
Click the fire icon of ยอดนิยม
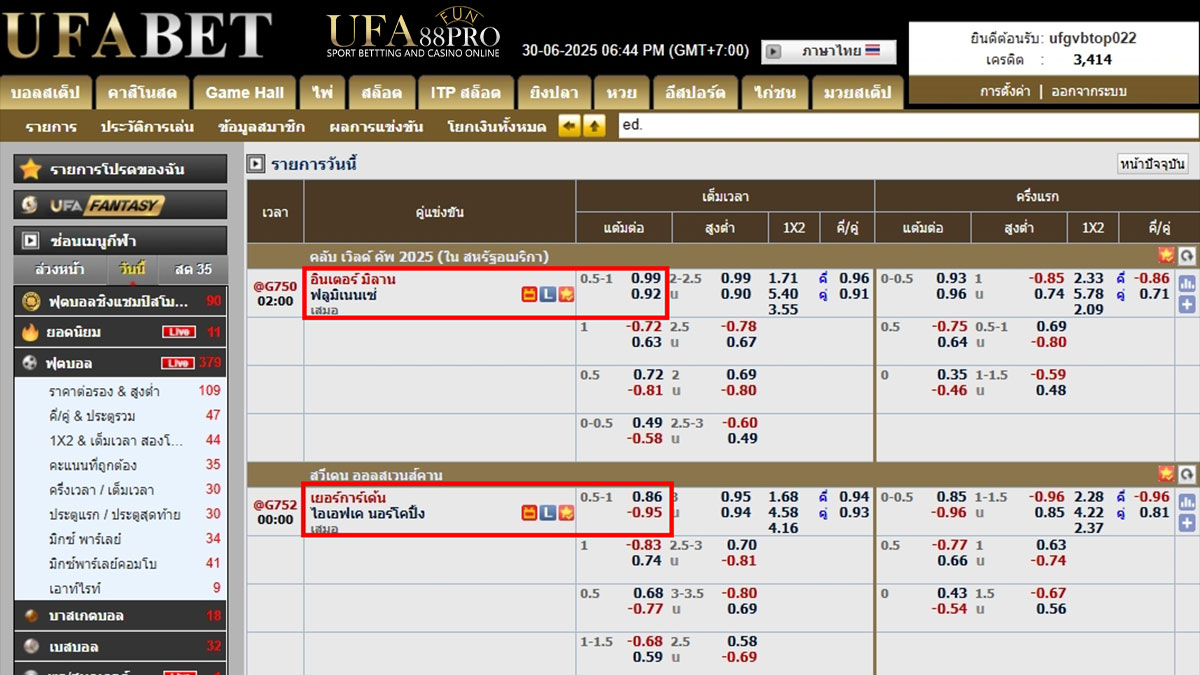30,332
